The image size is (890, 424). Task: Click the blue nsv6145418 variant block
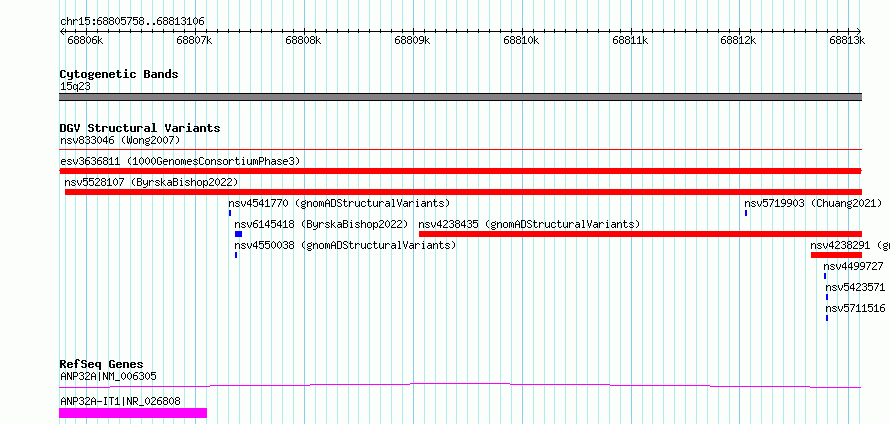[x=238, y=234]
